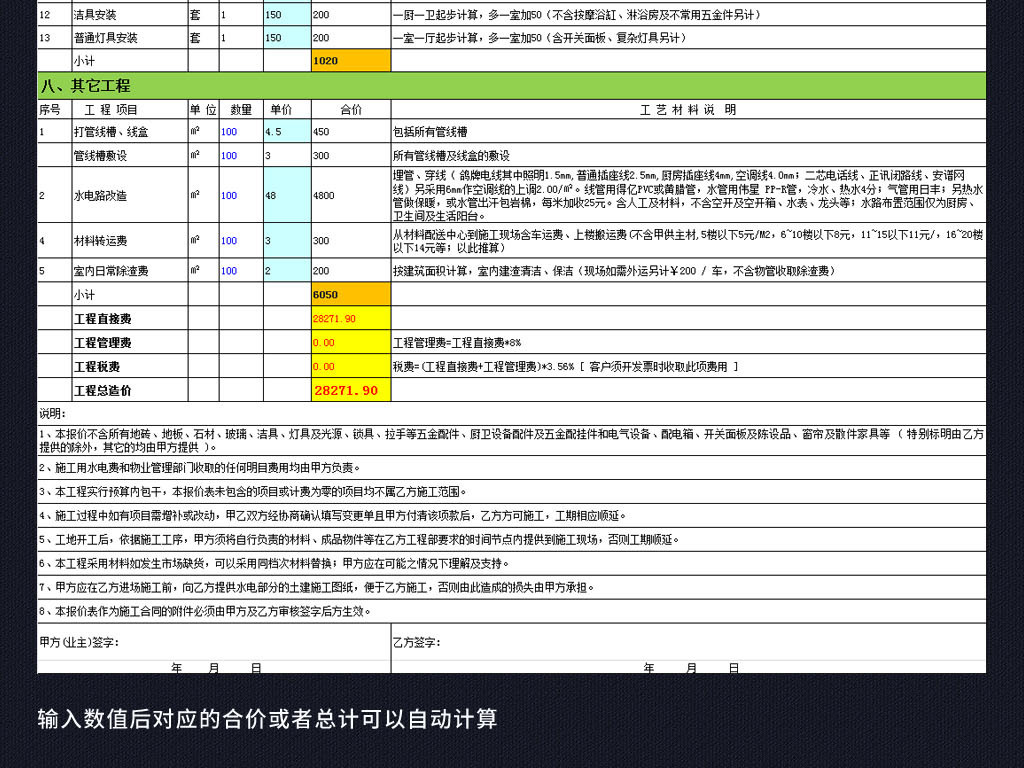1024x768 pixels.
Task: Click the quantity 100 in 水电路改造 row
Action: [x=241, y=195]
